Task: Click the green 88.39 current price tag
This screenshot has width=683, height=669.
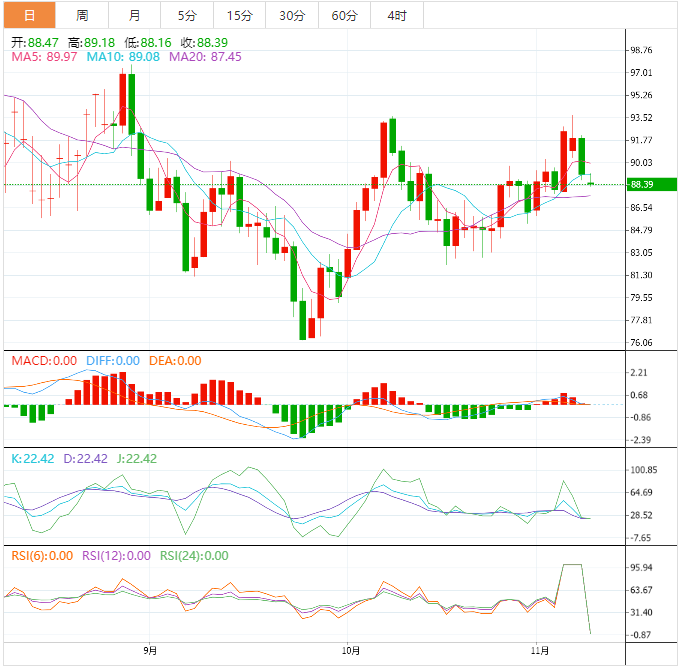Action: click(x=651, y=184)
